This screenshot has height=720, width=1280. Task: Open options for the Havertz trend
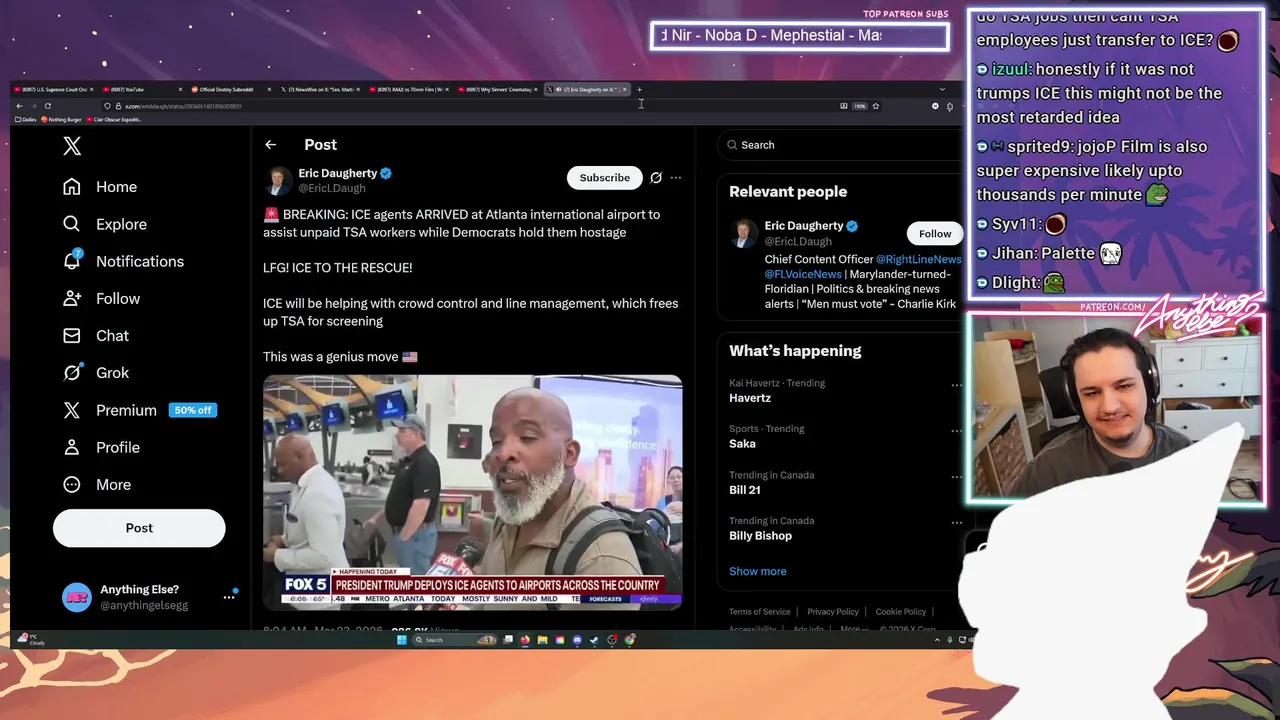pyautogui.click(x=956, y=385)
